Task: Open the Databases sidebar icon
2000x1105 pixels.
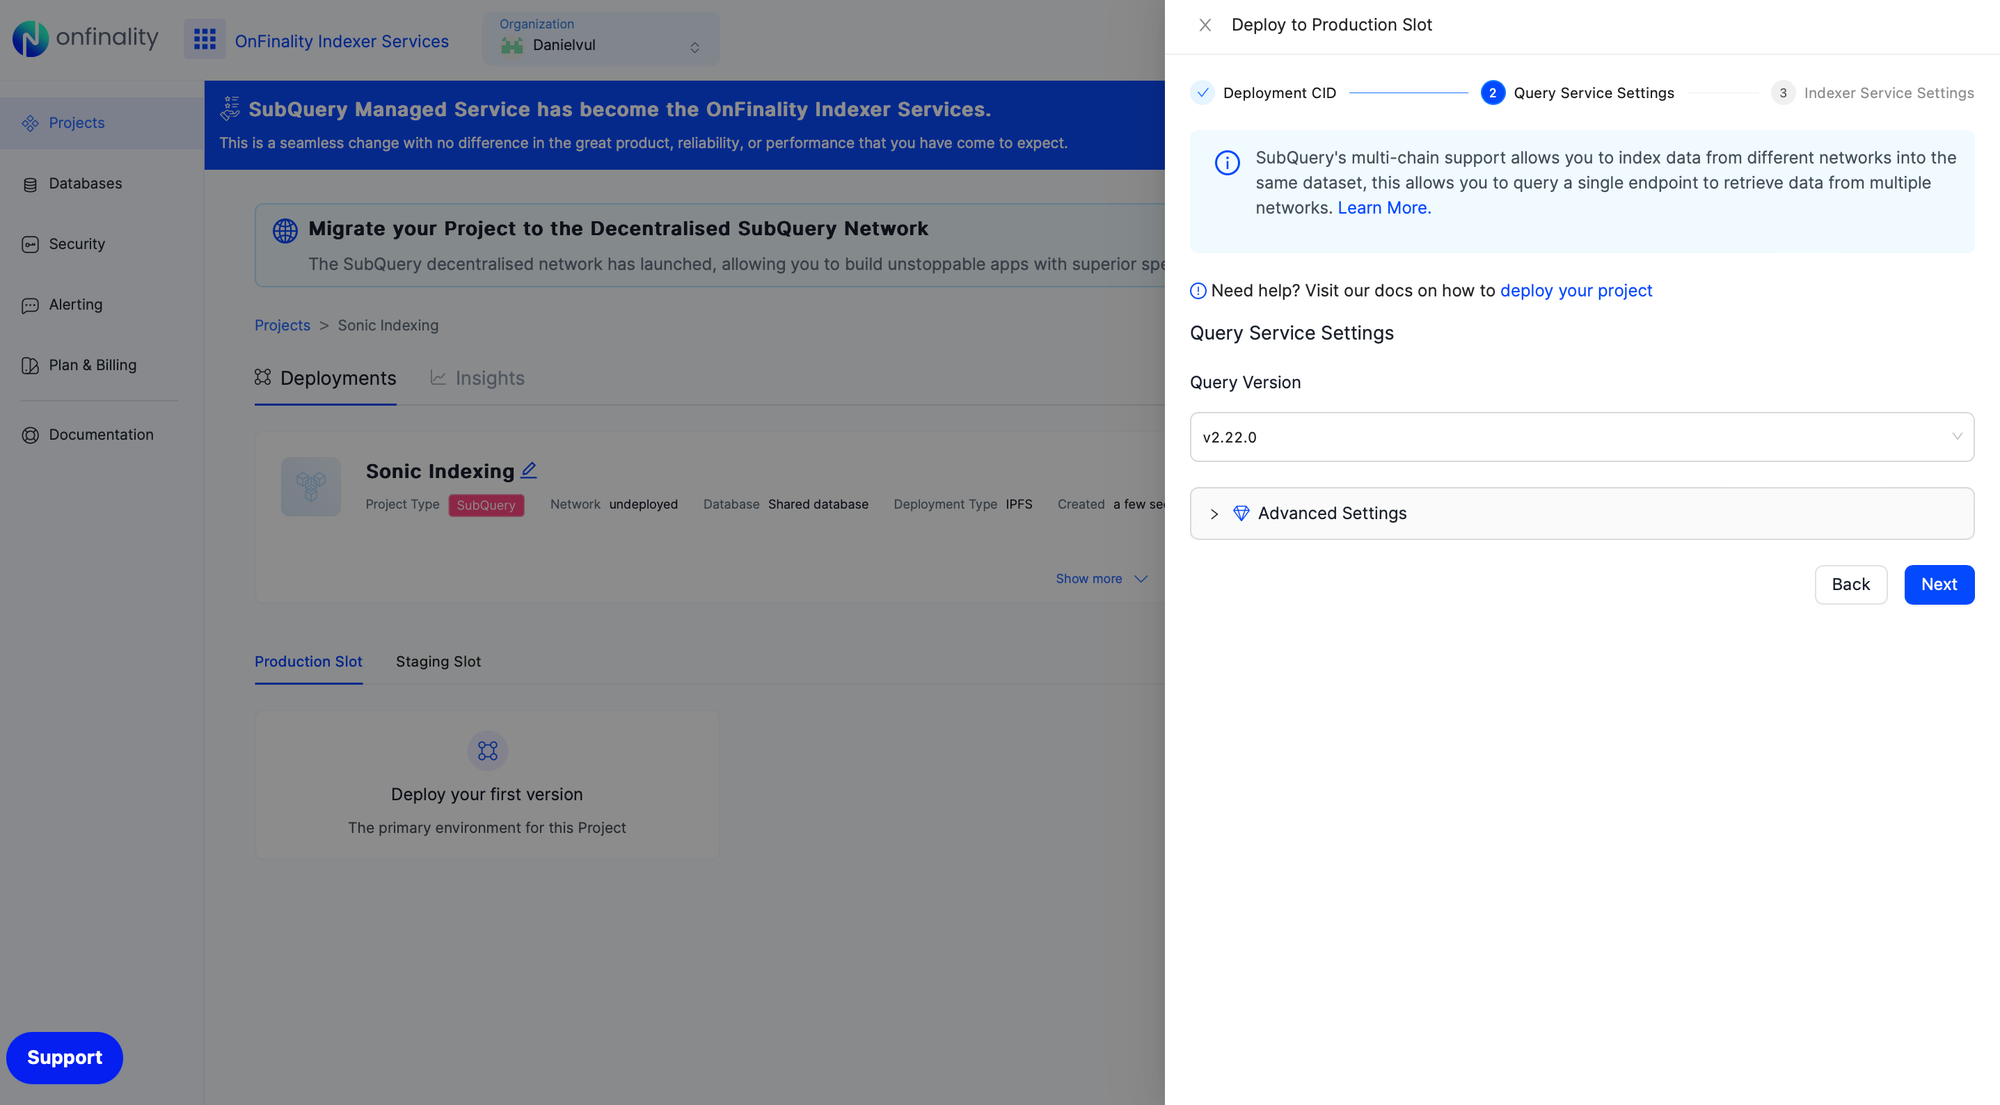Action: [29, 183]
